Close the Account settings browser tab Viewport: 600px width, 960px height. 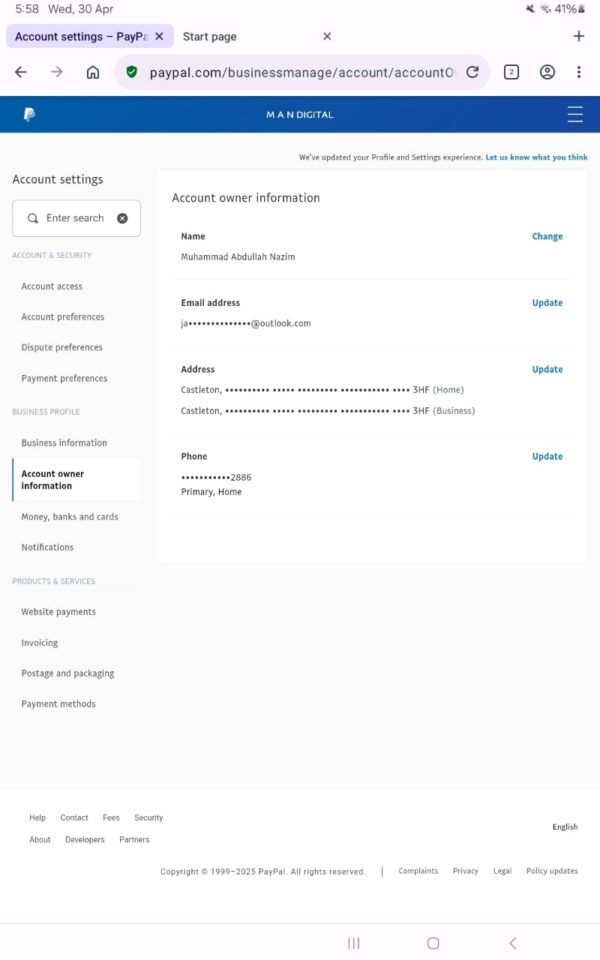(159, 36)
